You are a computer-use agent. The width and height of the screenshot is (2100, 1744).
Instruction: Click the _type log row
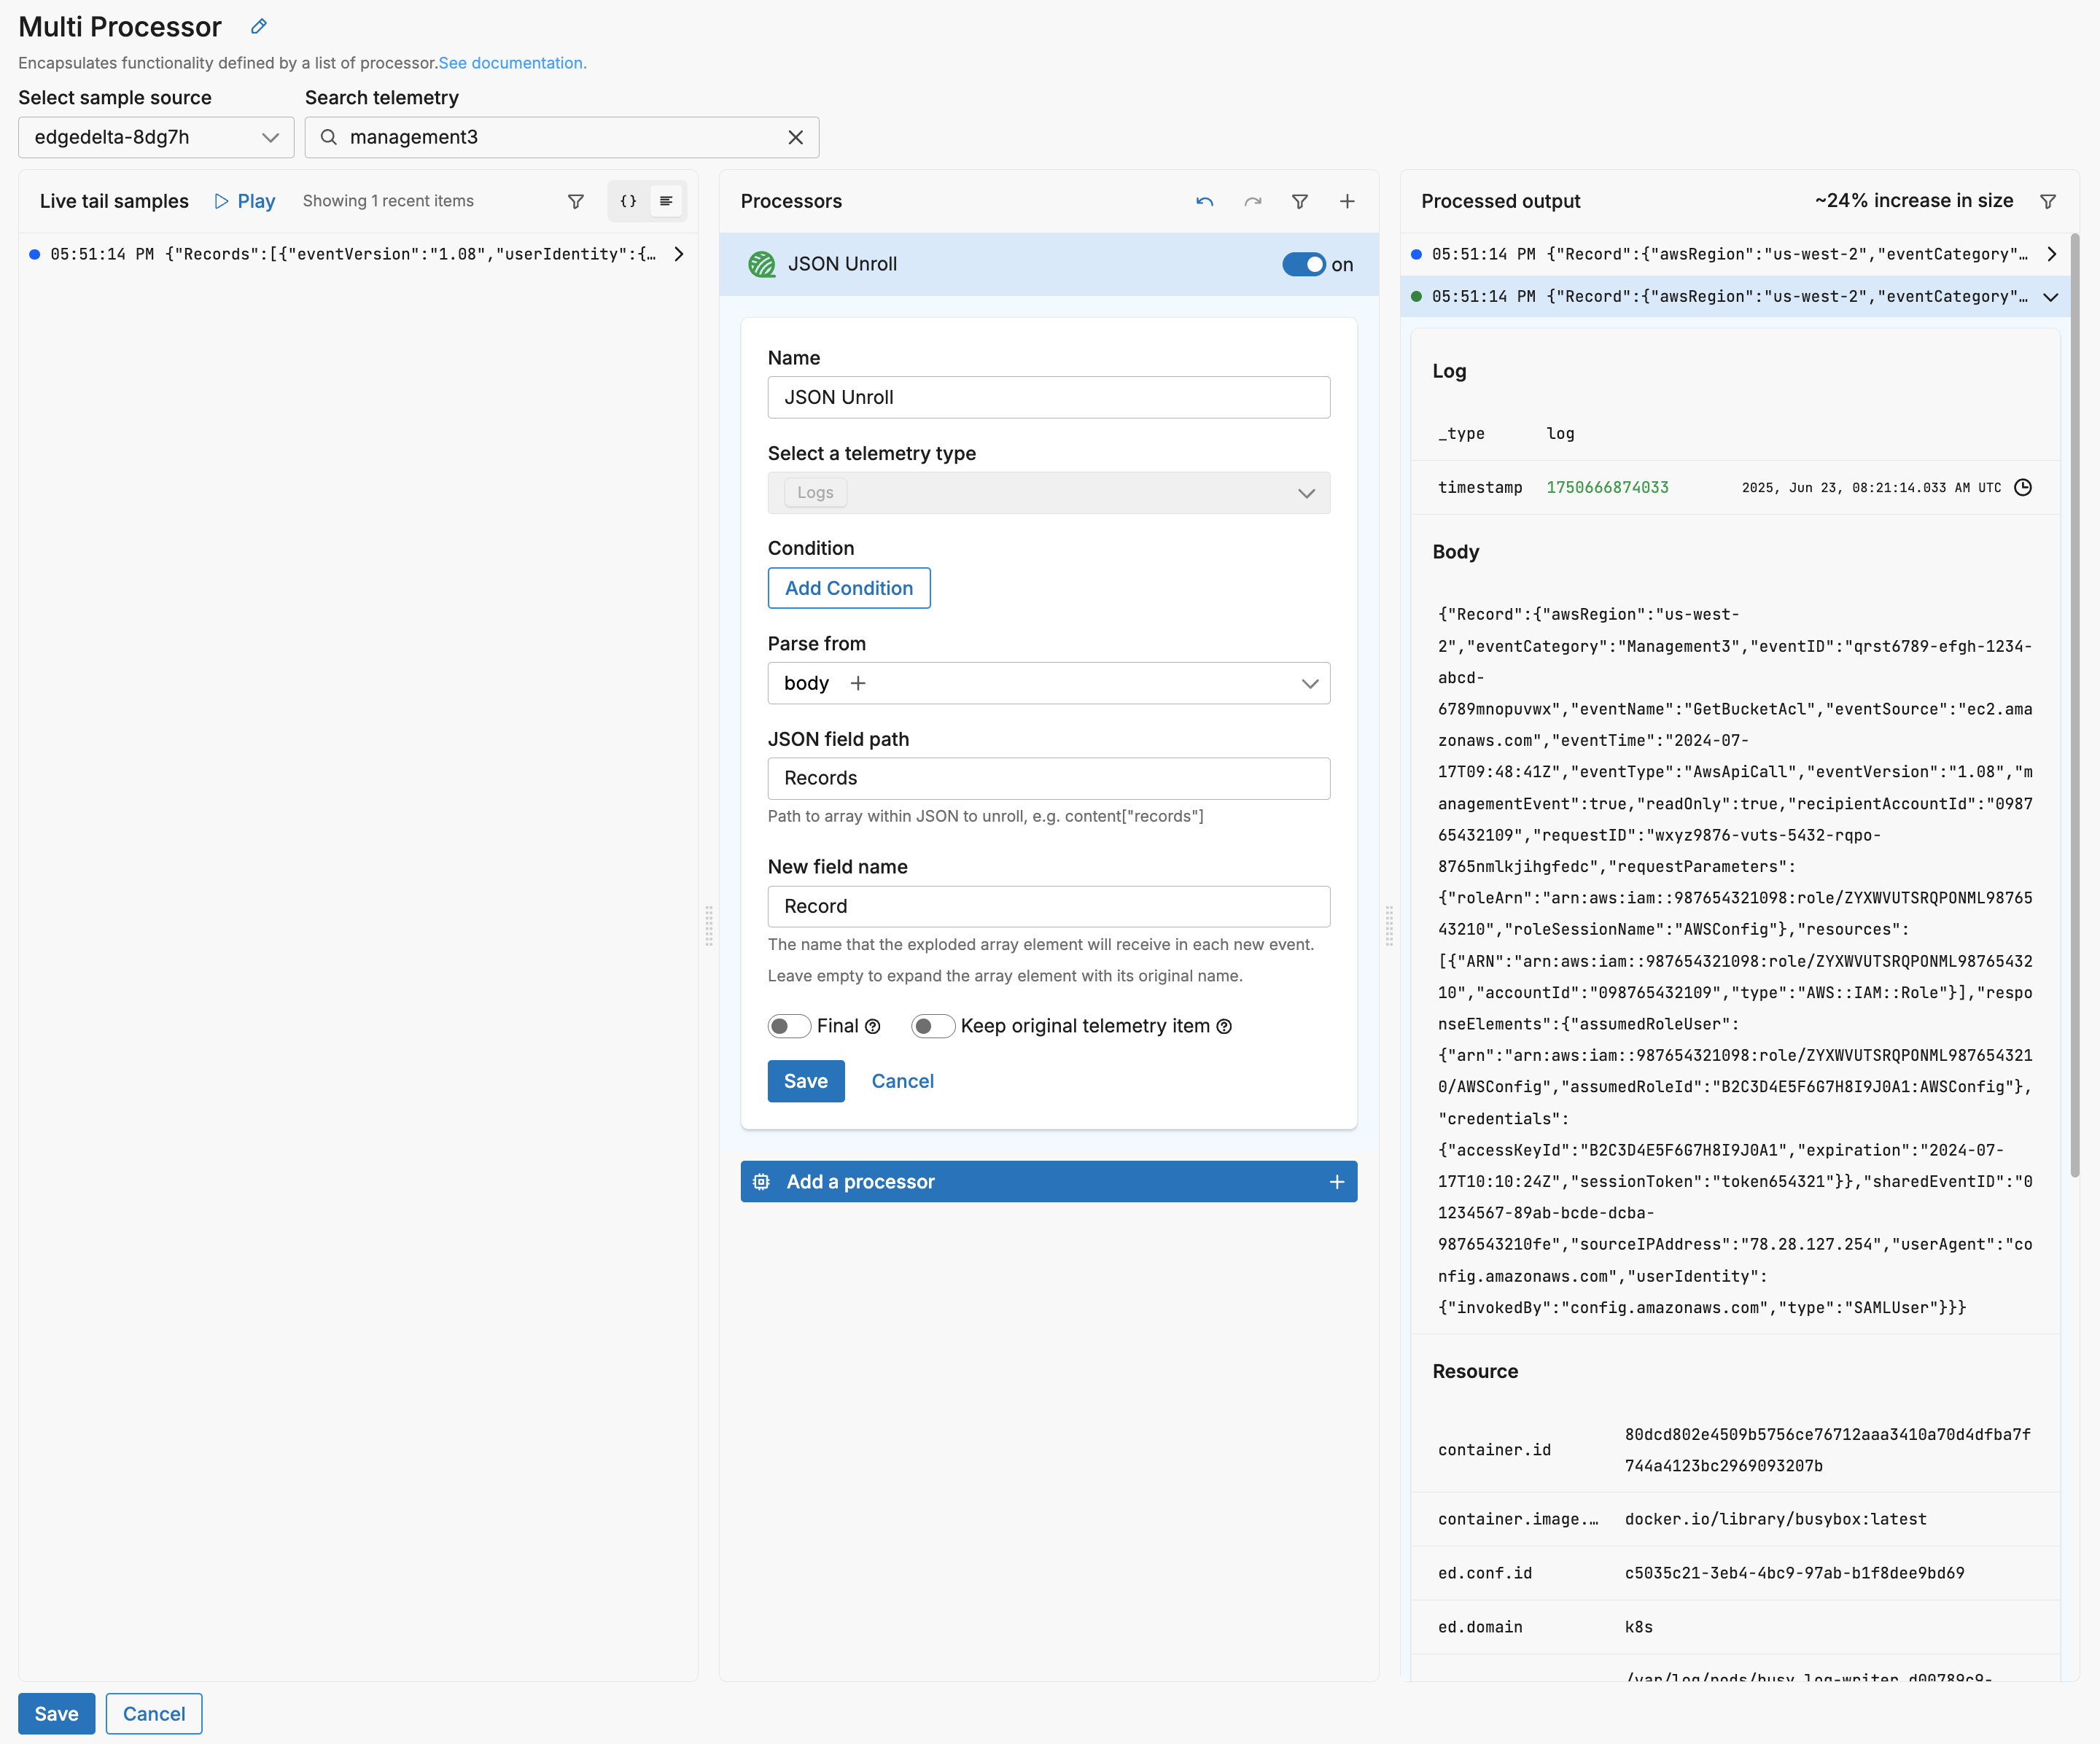coord(1735,434)
